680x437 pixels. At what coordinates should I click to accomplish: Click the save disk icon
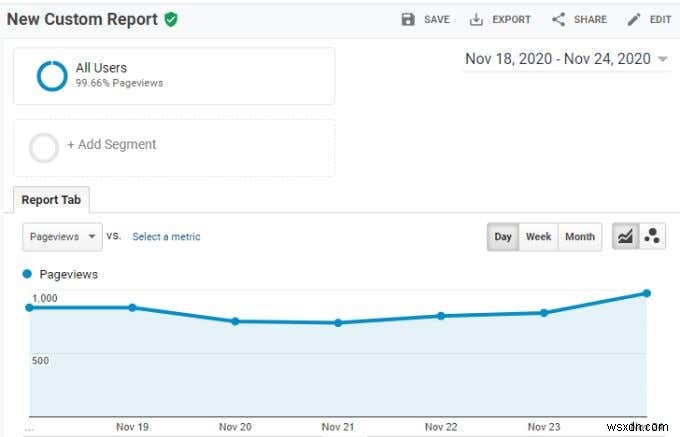pos(408,20)
